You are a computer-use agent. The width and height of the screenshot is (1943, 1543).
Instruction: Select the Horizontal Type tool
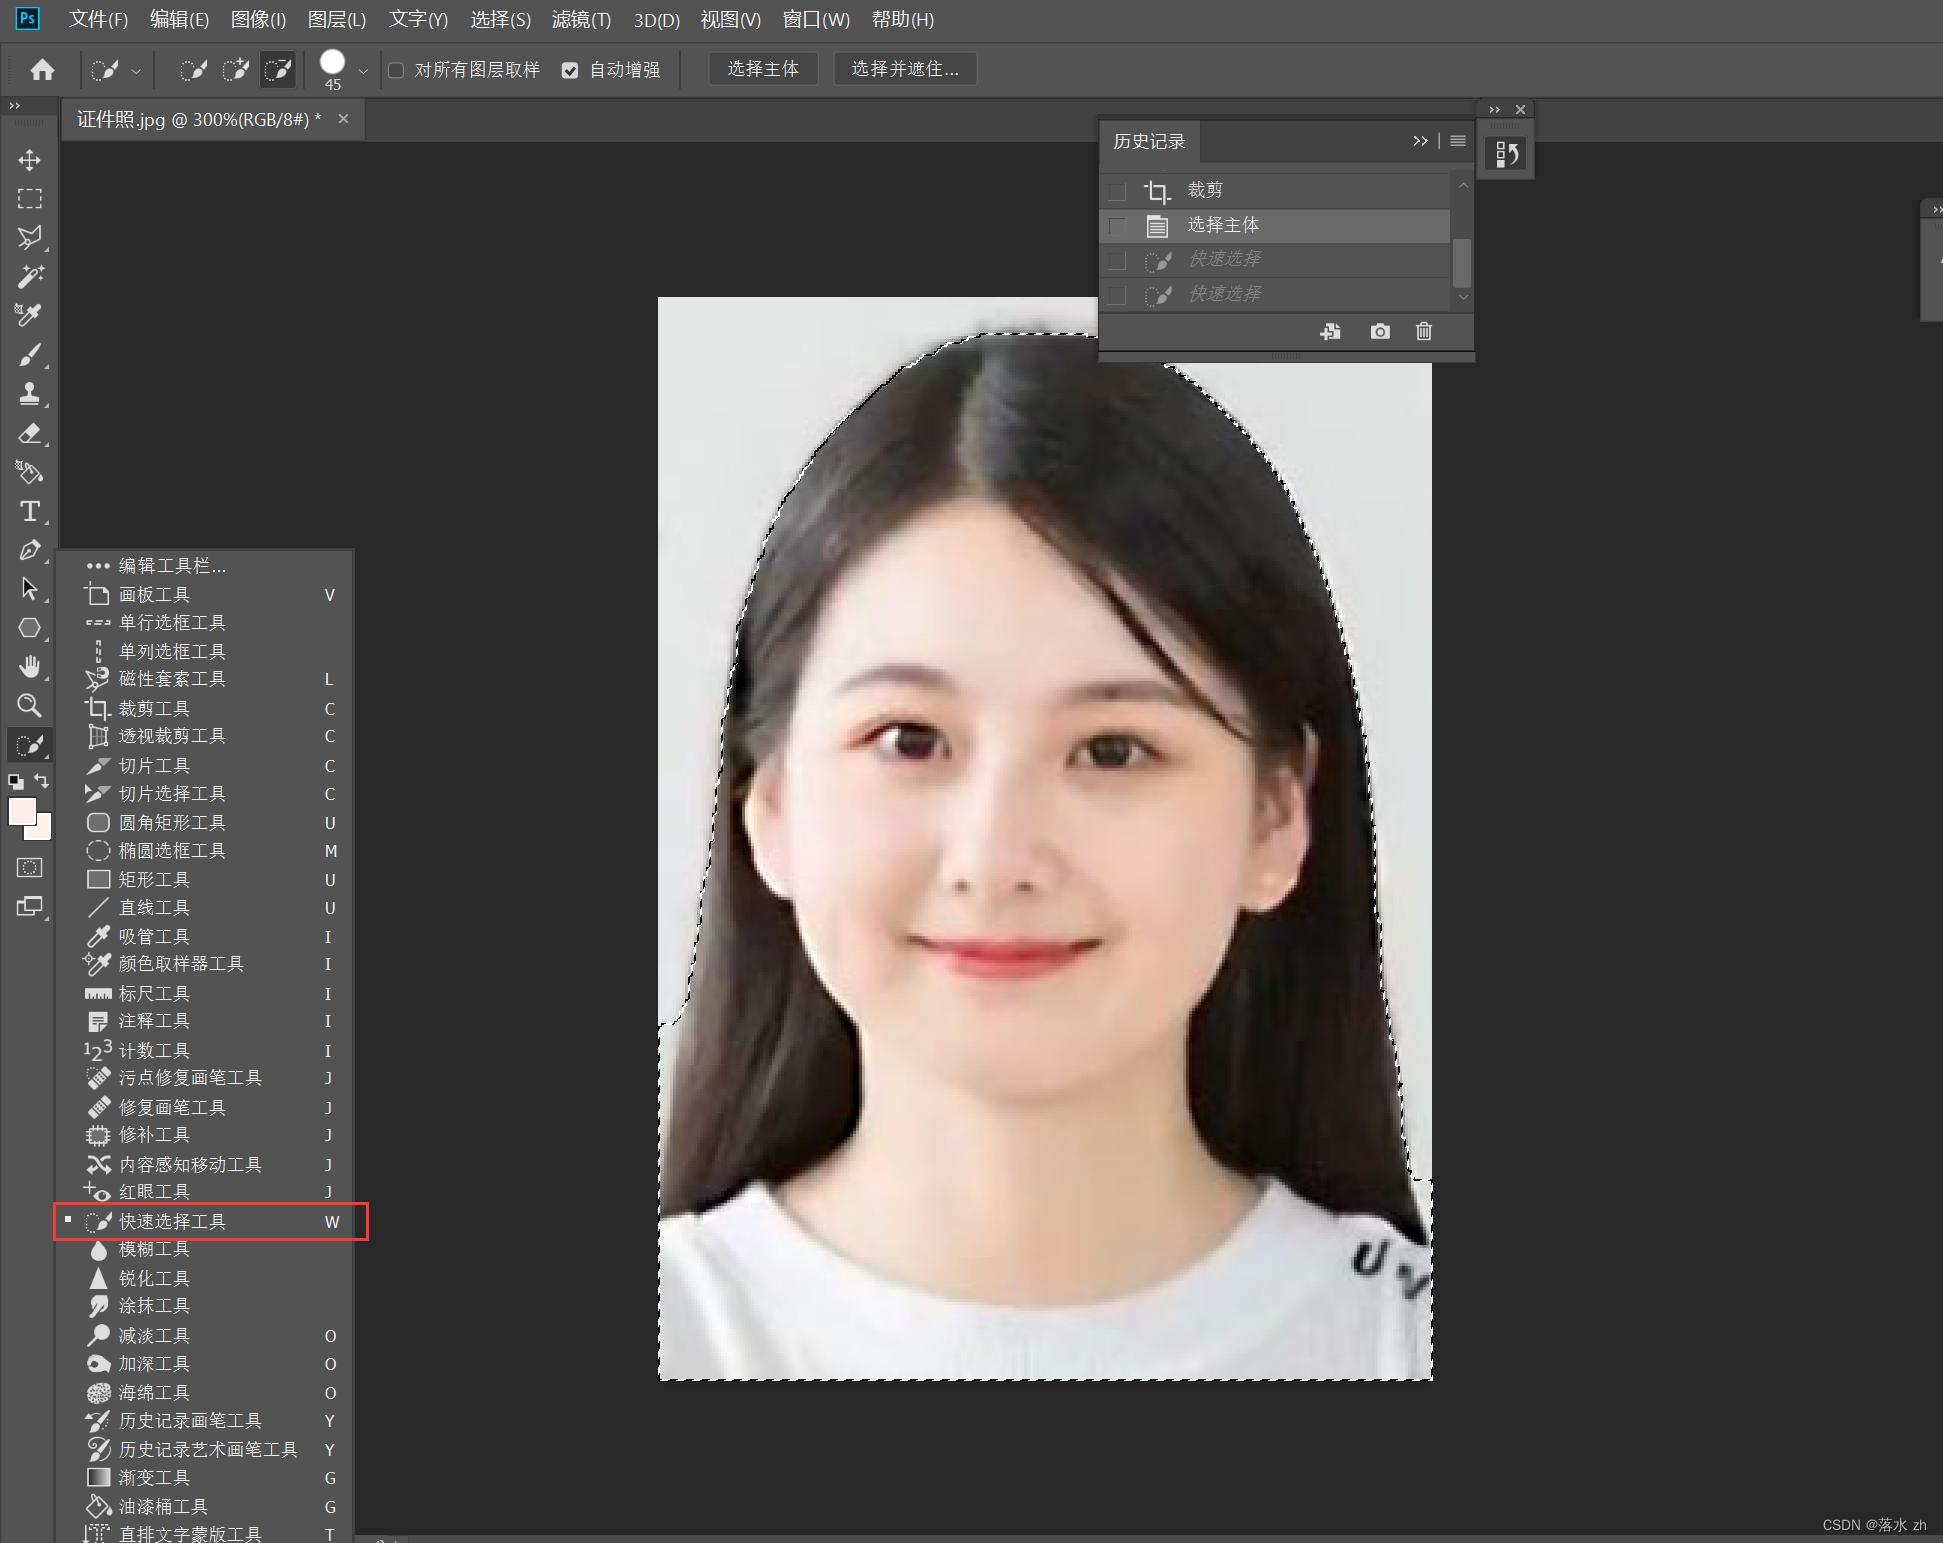coord(30,511)
